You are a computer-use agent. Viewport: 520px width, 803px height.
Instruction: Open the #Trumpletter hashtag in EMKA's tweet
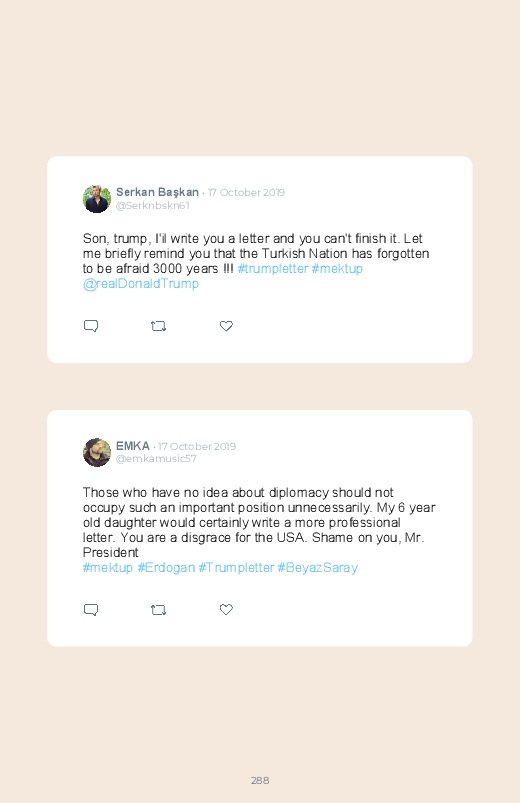pyautogui.click(x=237, y=567)
